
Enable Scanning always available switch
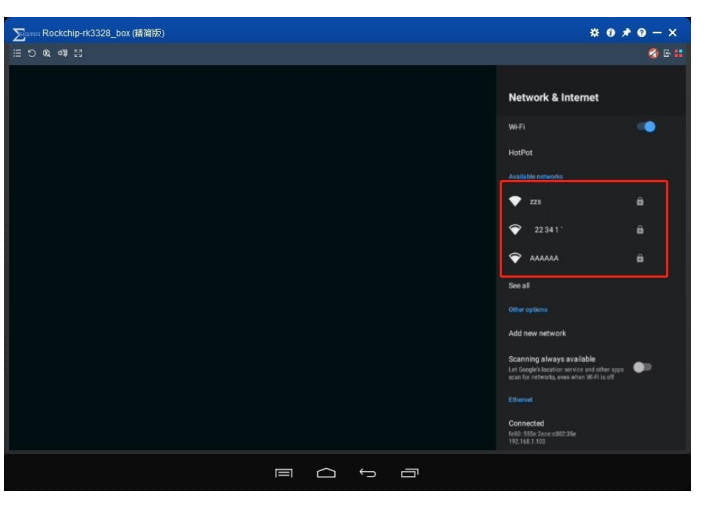point(643,367)
